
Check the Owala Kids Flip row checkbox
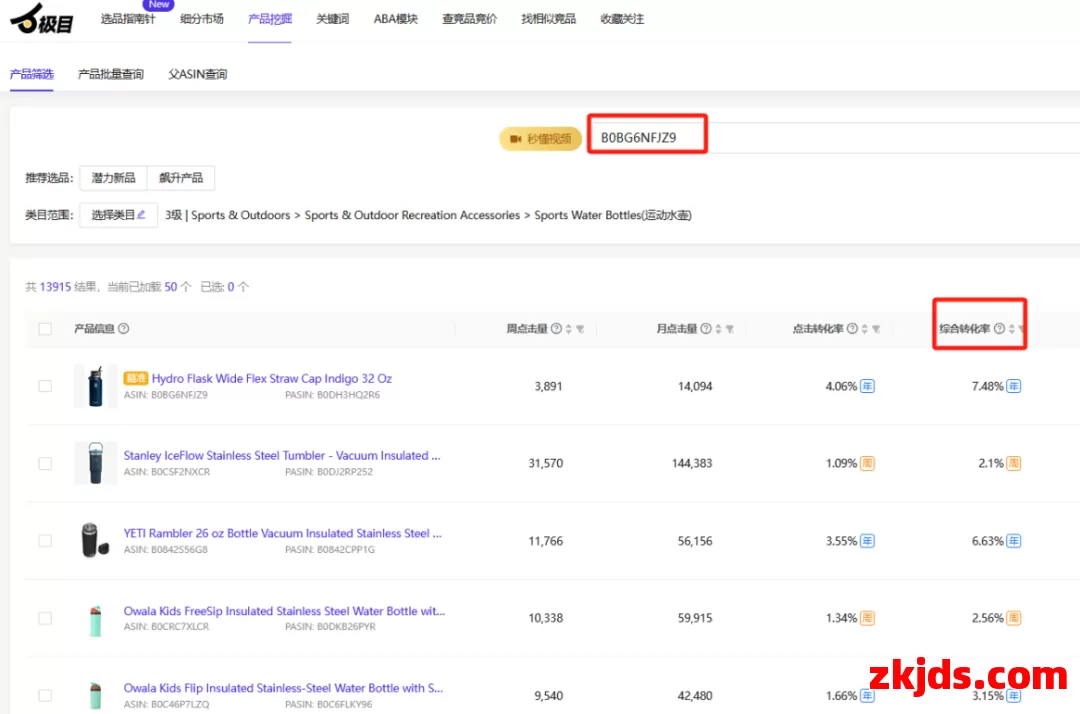tap(45, 696)
